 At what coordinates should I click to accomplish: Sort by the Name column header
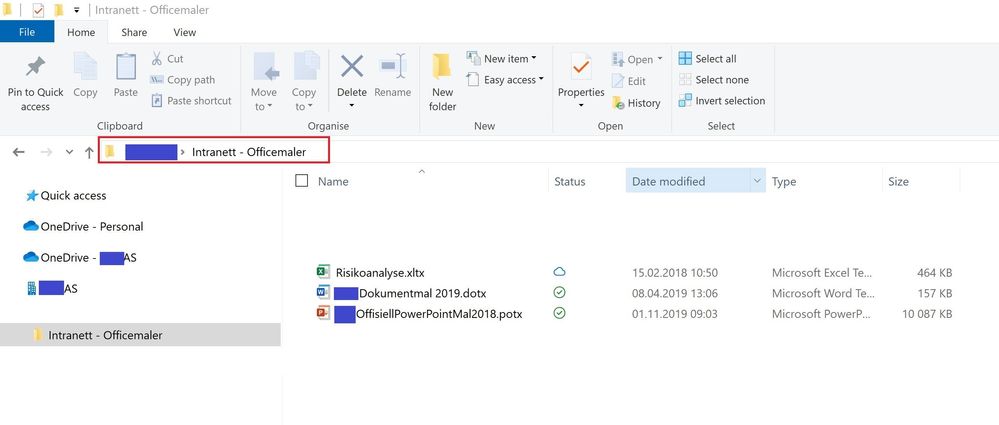333,182
